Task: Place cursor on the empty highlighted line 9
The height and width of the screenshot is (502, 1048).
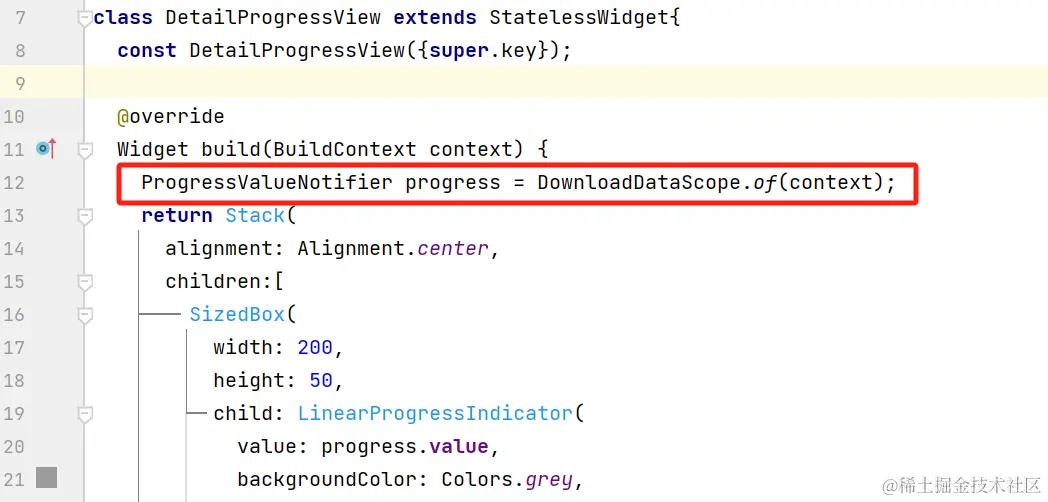Action: click(x=500, y=83)
